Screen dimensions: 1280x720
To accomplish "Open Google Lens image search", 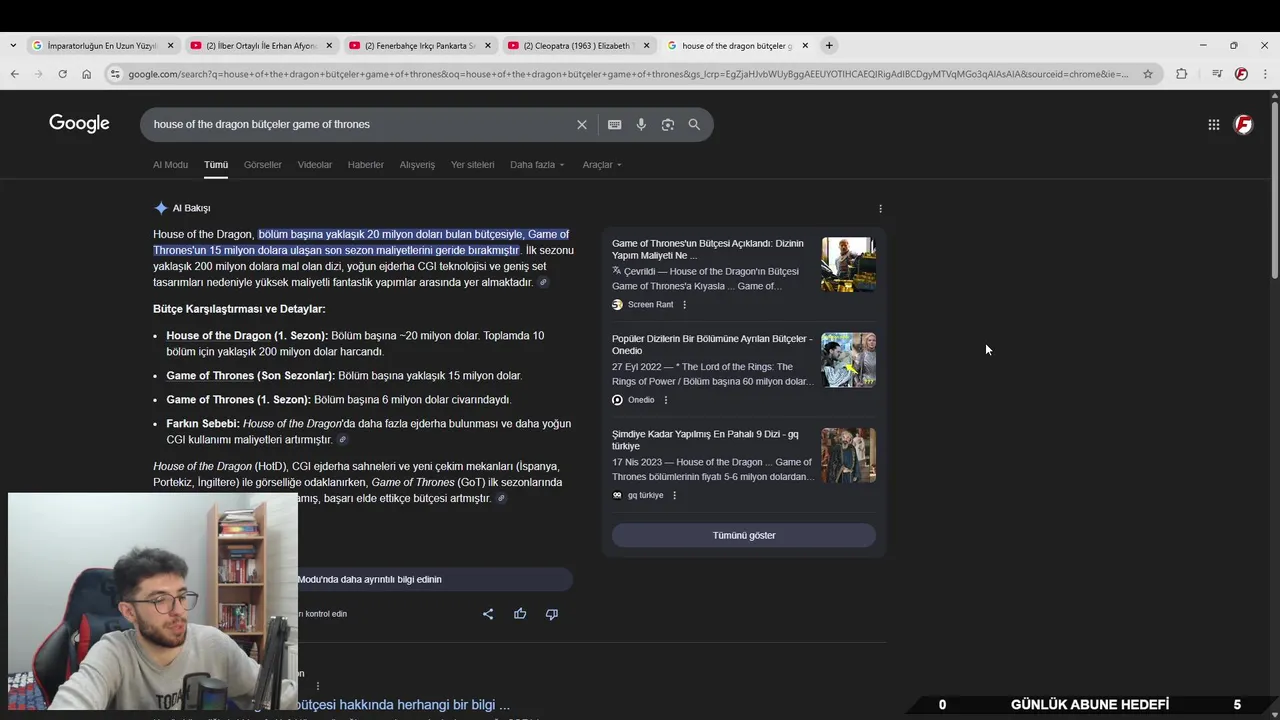I will [x=668, y=125].
